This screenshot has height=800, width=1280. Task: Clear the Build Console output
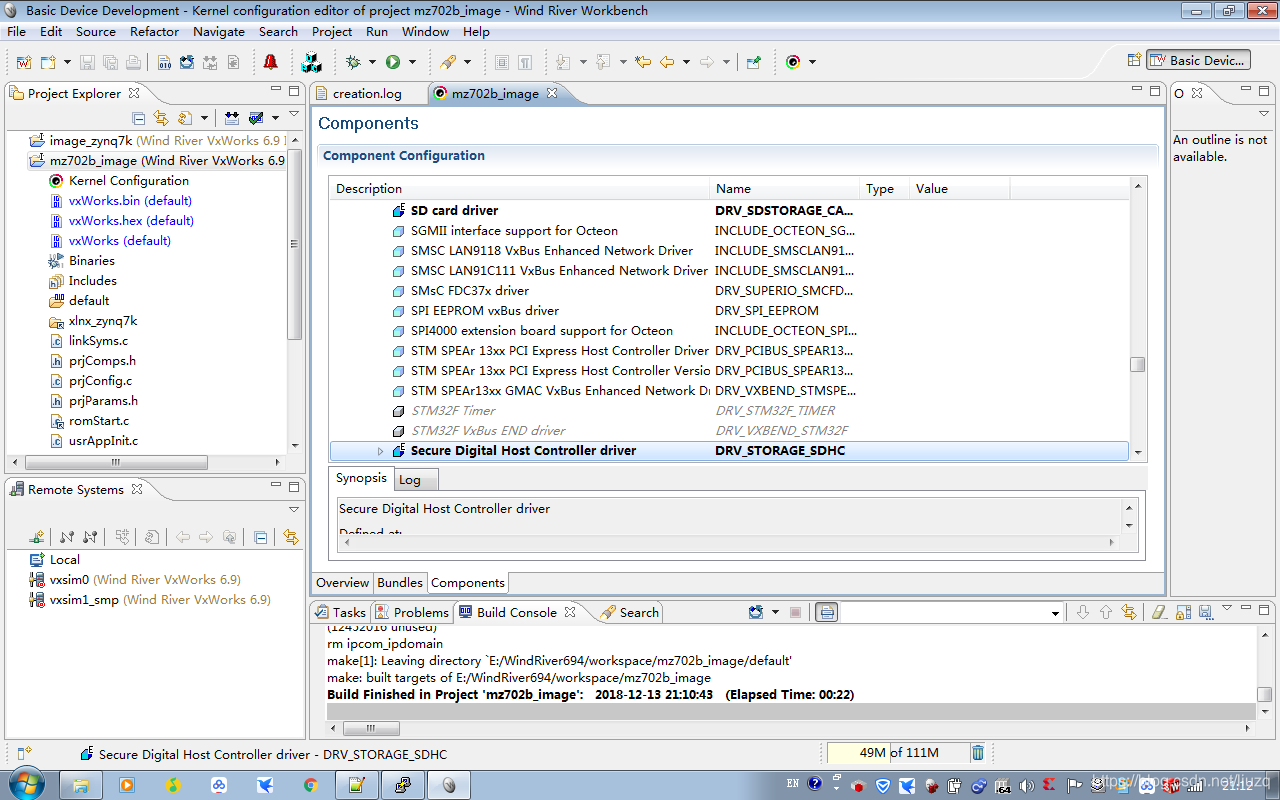coord(1160,612)
